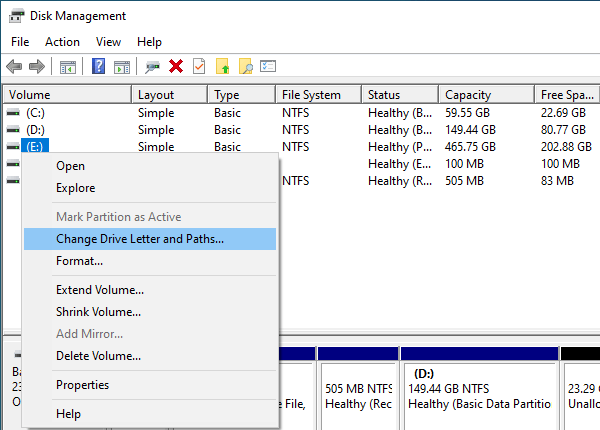Sort by the File System column header
Viewport: 600px width, 430px height.
click(319, 95)
